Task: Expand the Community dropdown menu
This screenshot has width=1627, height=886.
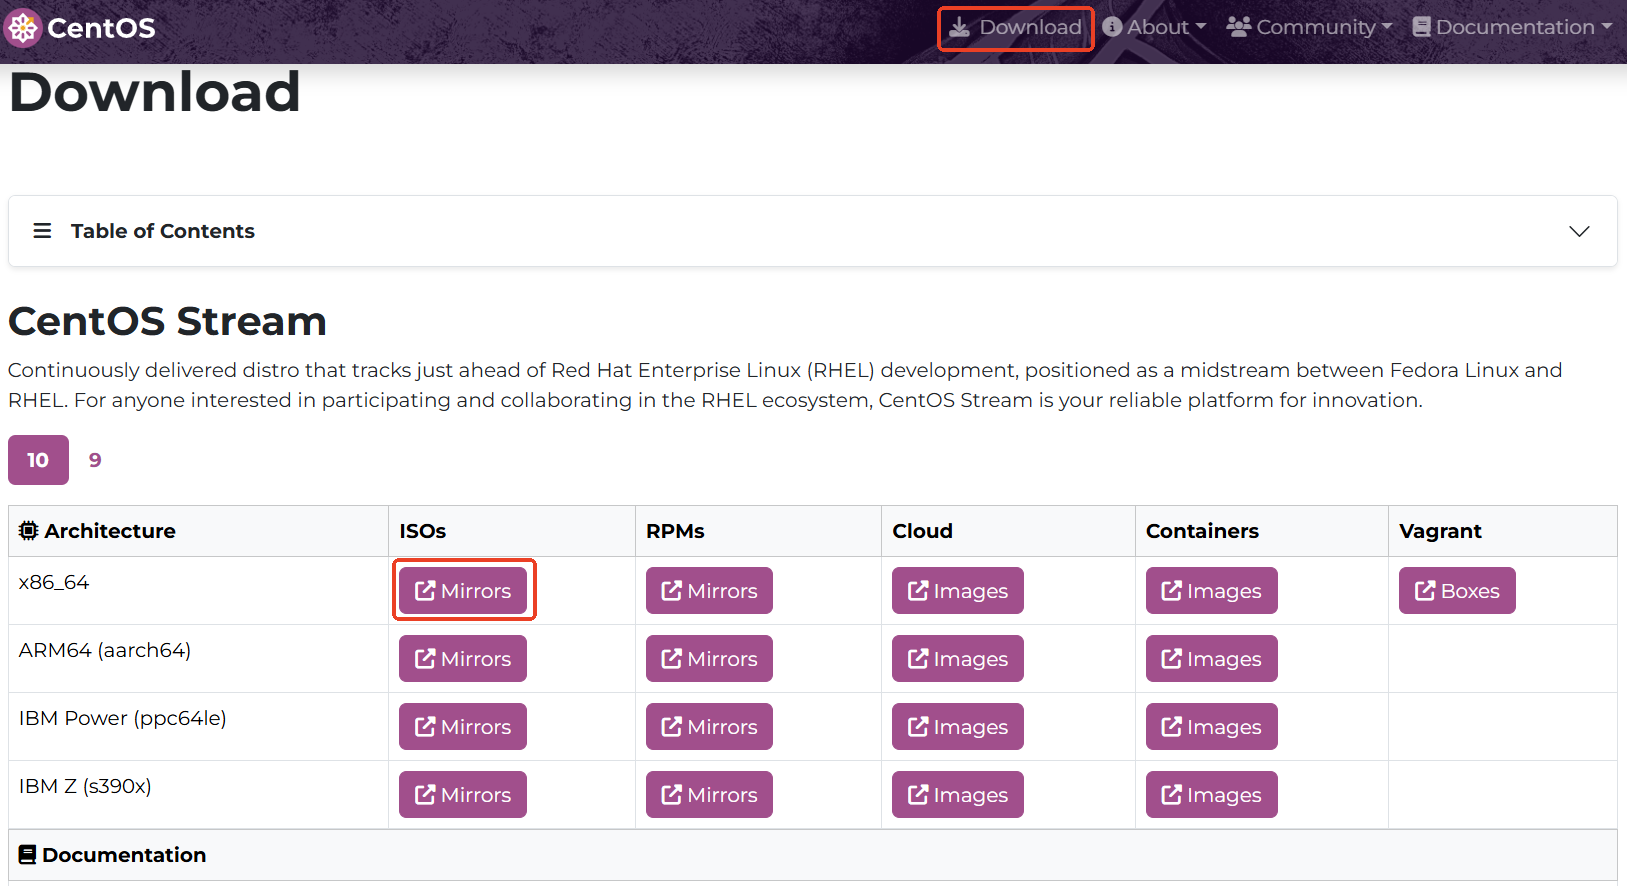Action: pyautogui.click(x=1309, y=27)
